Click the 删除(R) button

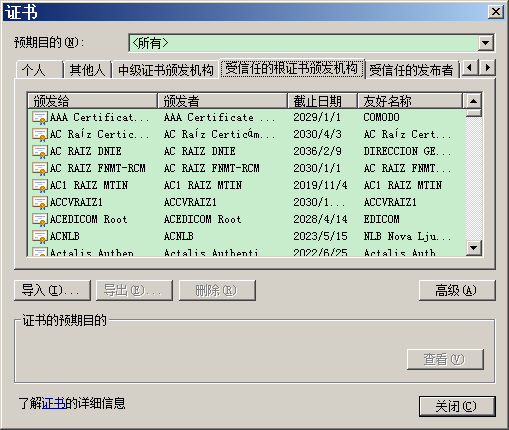(x=217, y=290)
